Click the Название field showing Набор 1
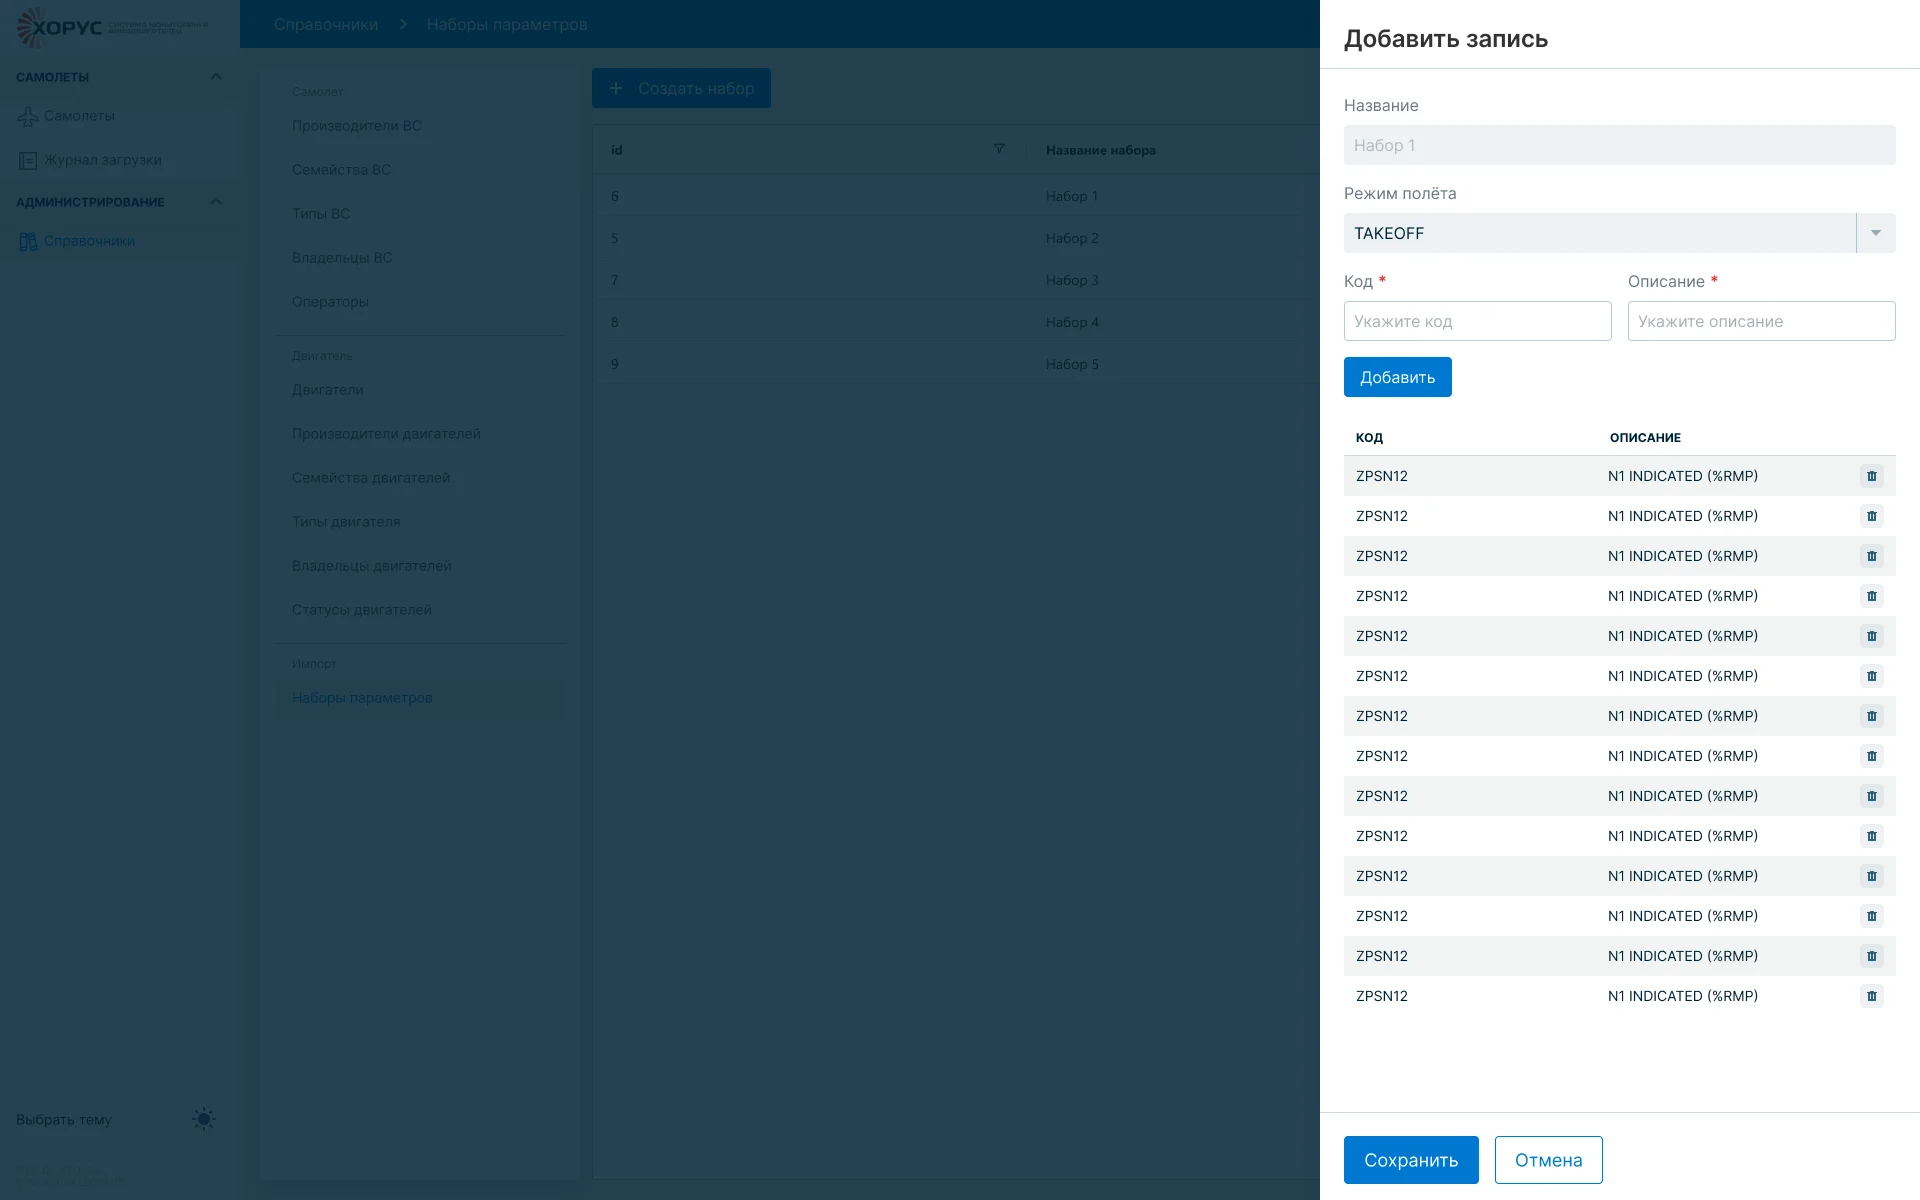Image resolution: width=1920 pixels, height=1200 pixels. (1619, 145)
